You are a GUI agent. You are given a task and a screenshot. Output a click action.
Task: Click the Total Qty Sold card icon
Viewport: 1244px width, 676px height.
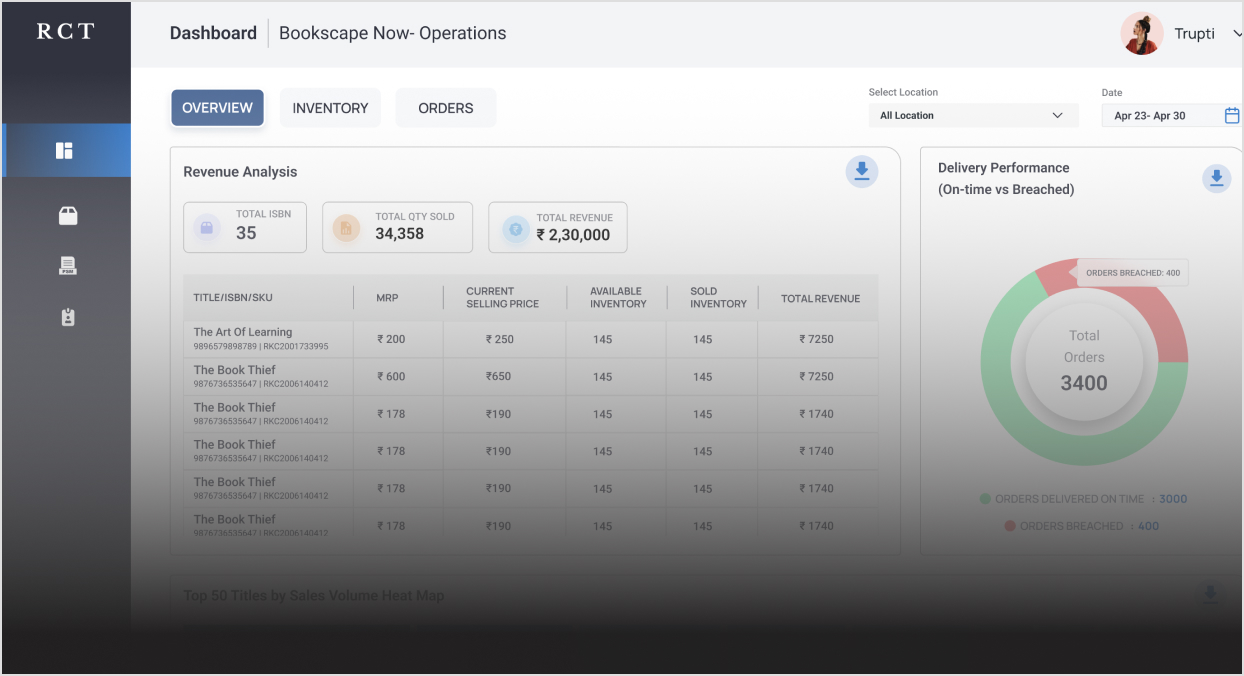[346, 228]
